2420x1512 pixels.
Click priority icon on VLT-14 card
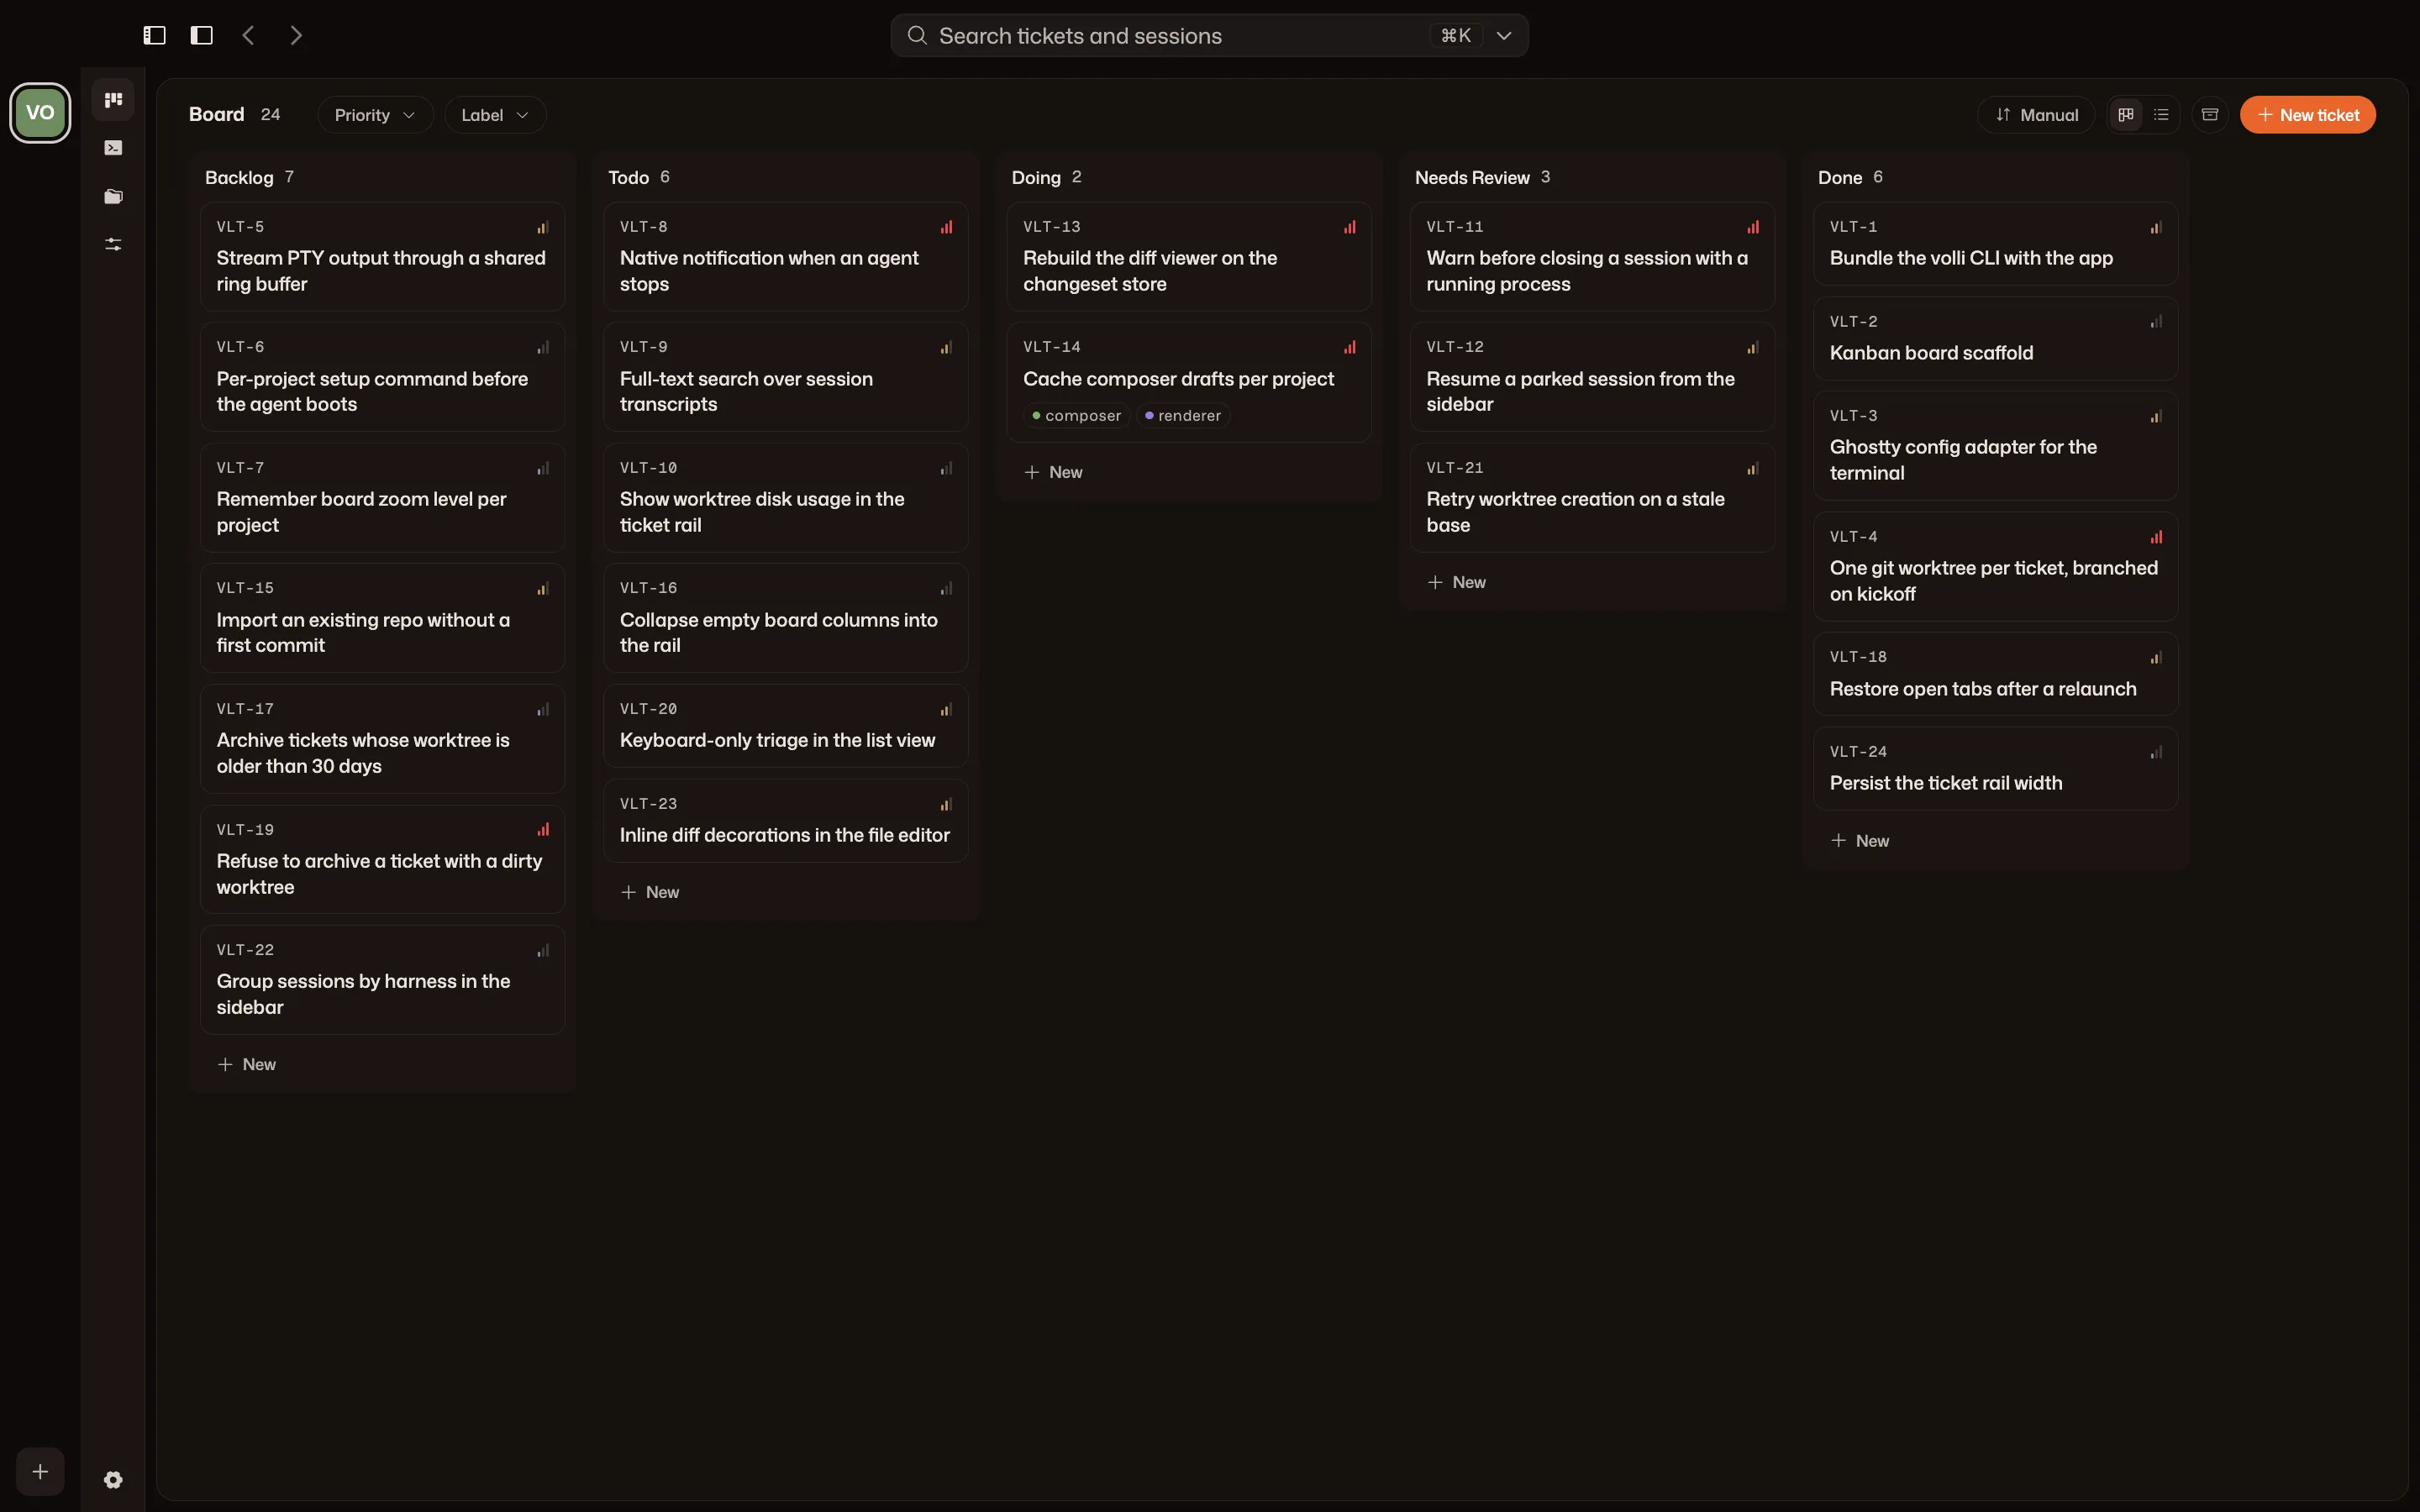1350,347
